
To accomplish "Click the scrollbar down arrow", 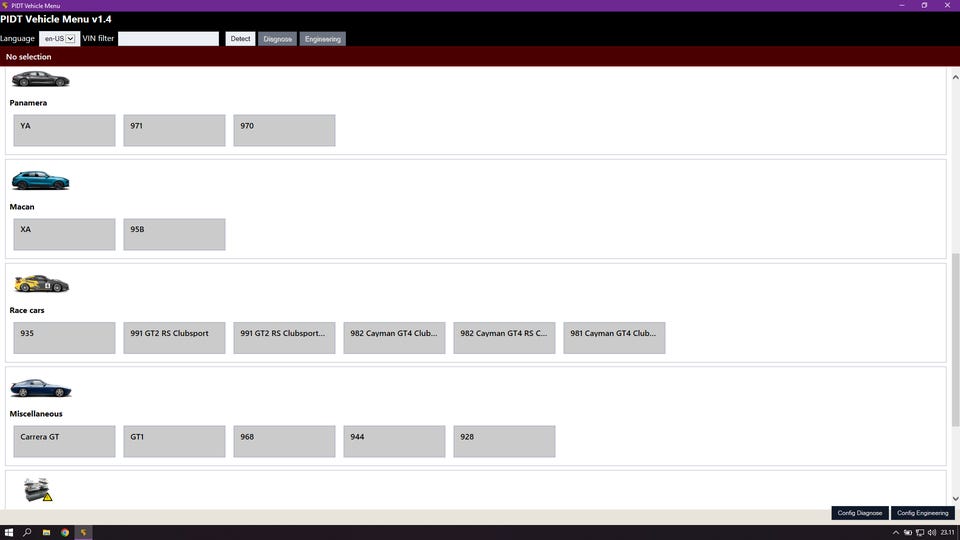I will 955,499.
